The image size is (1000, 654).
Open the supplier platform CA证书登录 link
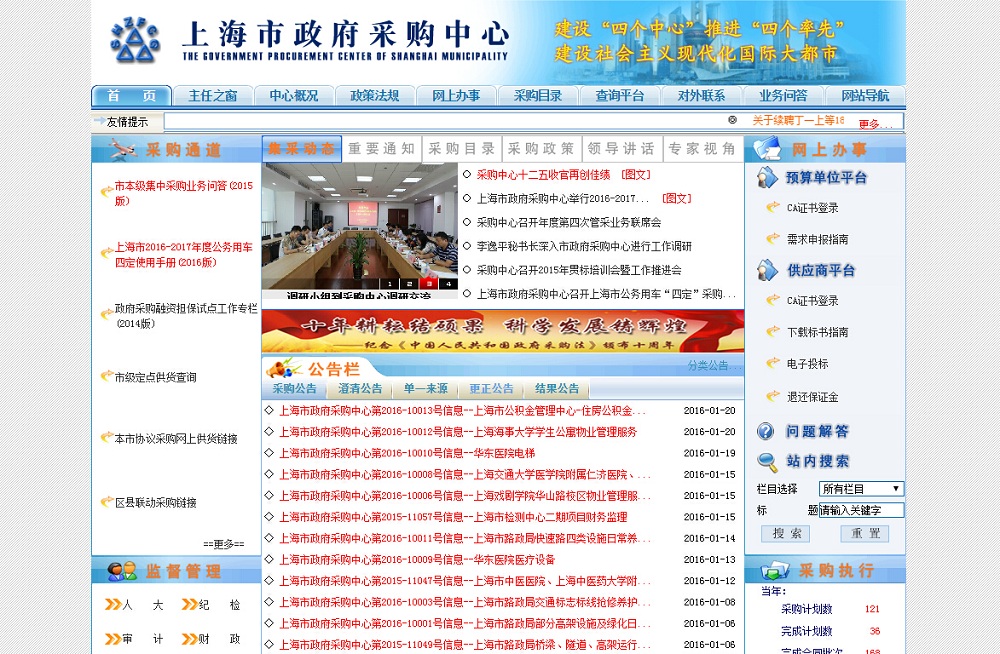[812, 301]
